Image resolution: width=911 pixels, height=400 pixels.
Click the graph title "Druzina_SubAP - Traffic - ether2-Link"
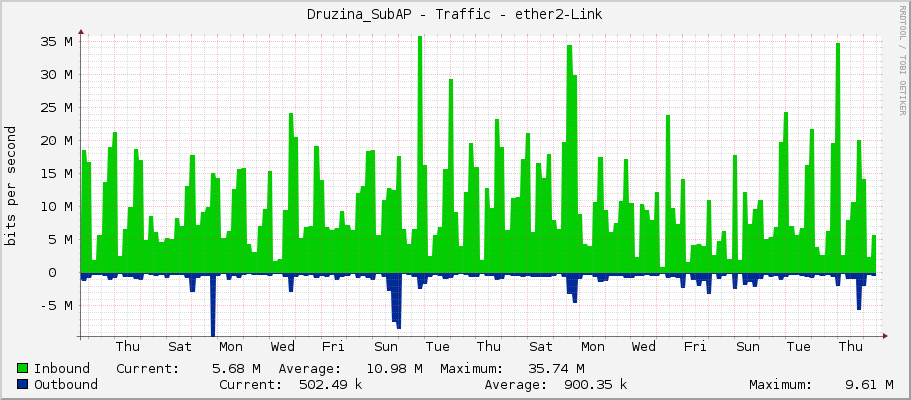(x=455, y=15)
